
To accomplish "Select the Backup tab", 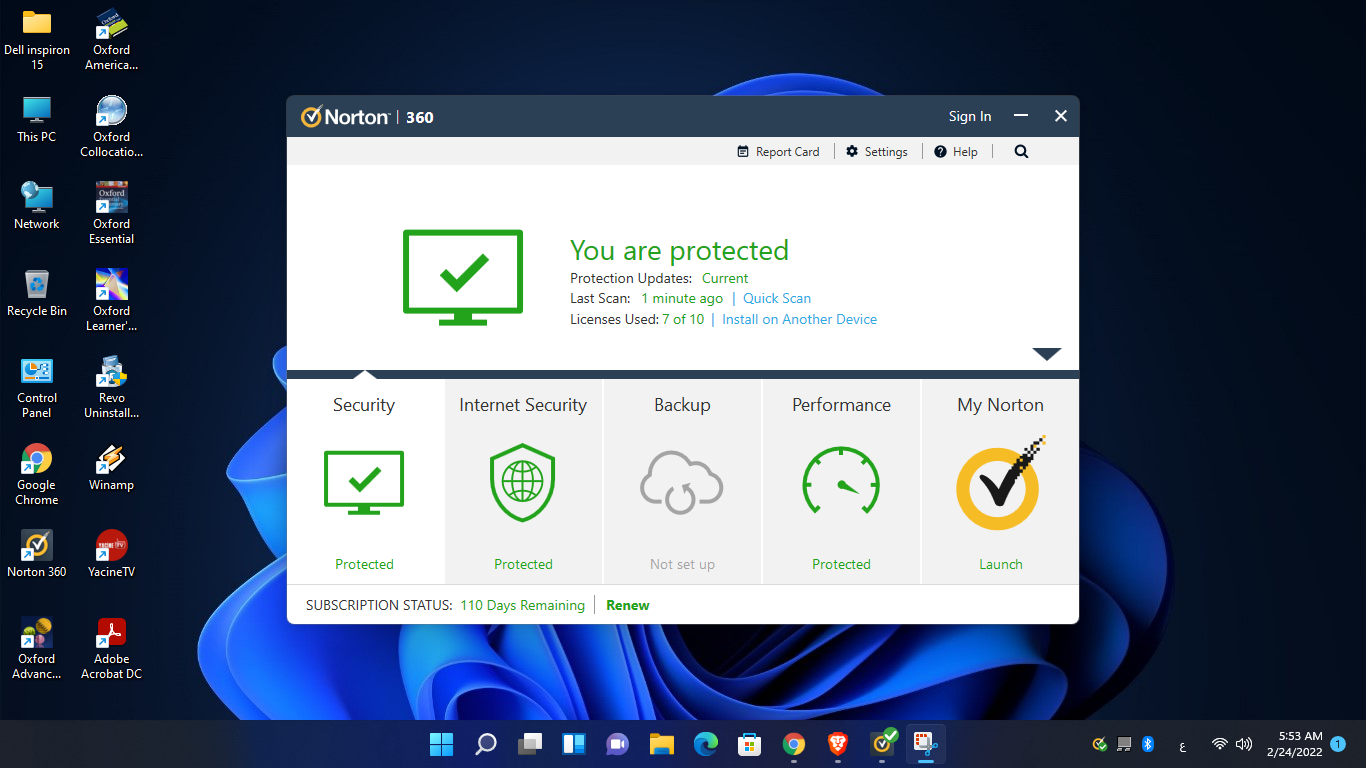I will tap(682, 481).
